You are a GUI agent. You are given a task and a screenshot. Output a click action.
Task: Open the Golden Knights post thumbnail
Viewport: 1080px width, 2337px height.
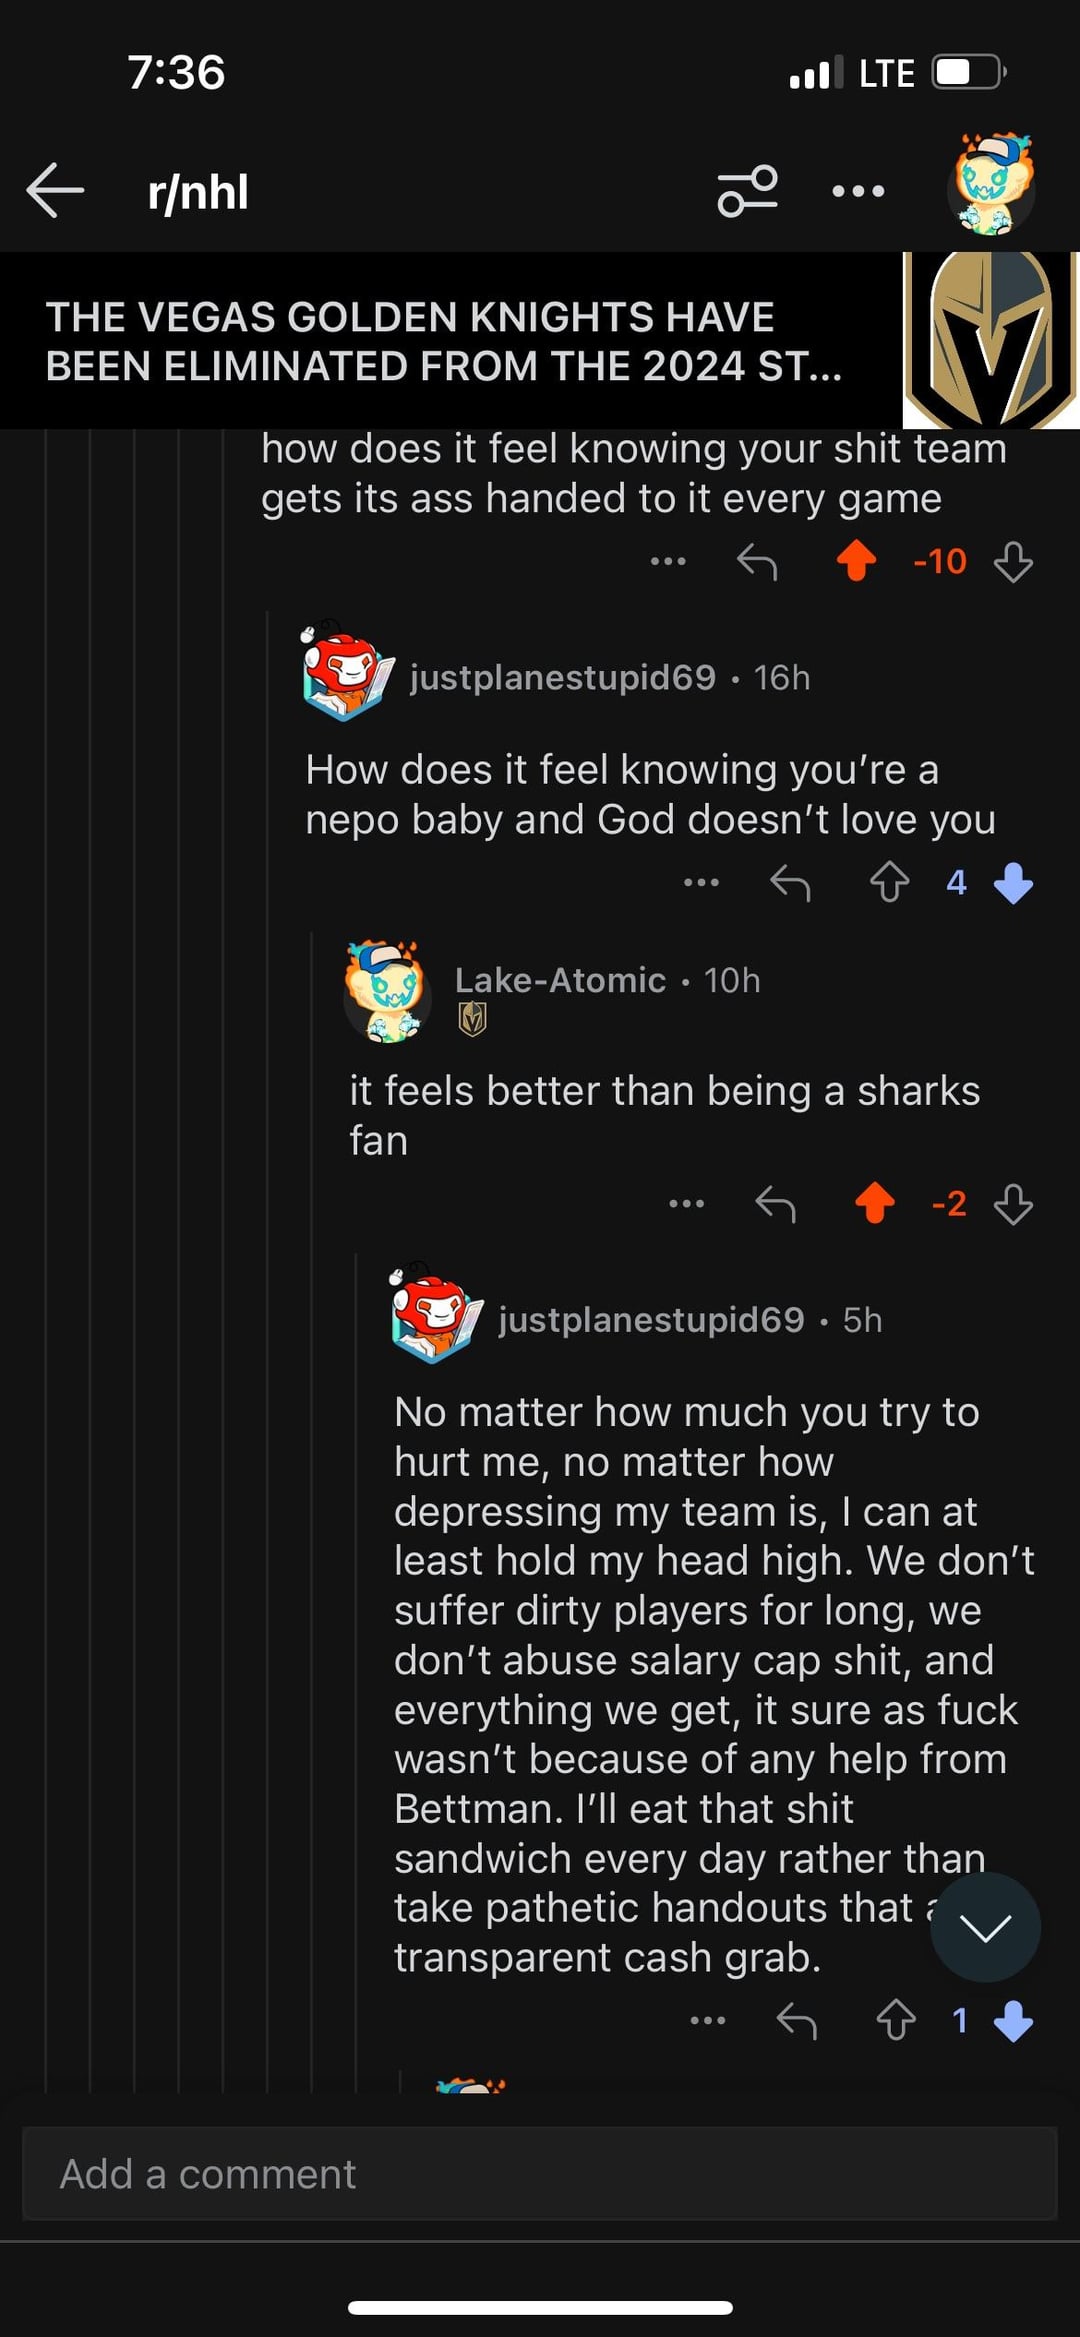point(990,340)
